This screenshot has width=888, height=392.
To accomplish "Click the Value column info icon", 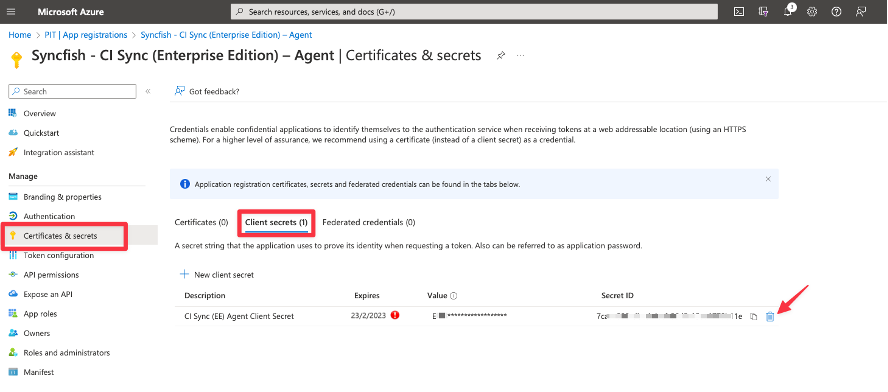I will point(454,296).
